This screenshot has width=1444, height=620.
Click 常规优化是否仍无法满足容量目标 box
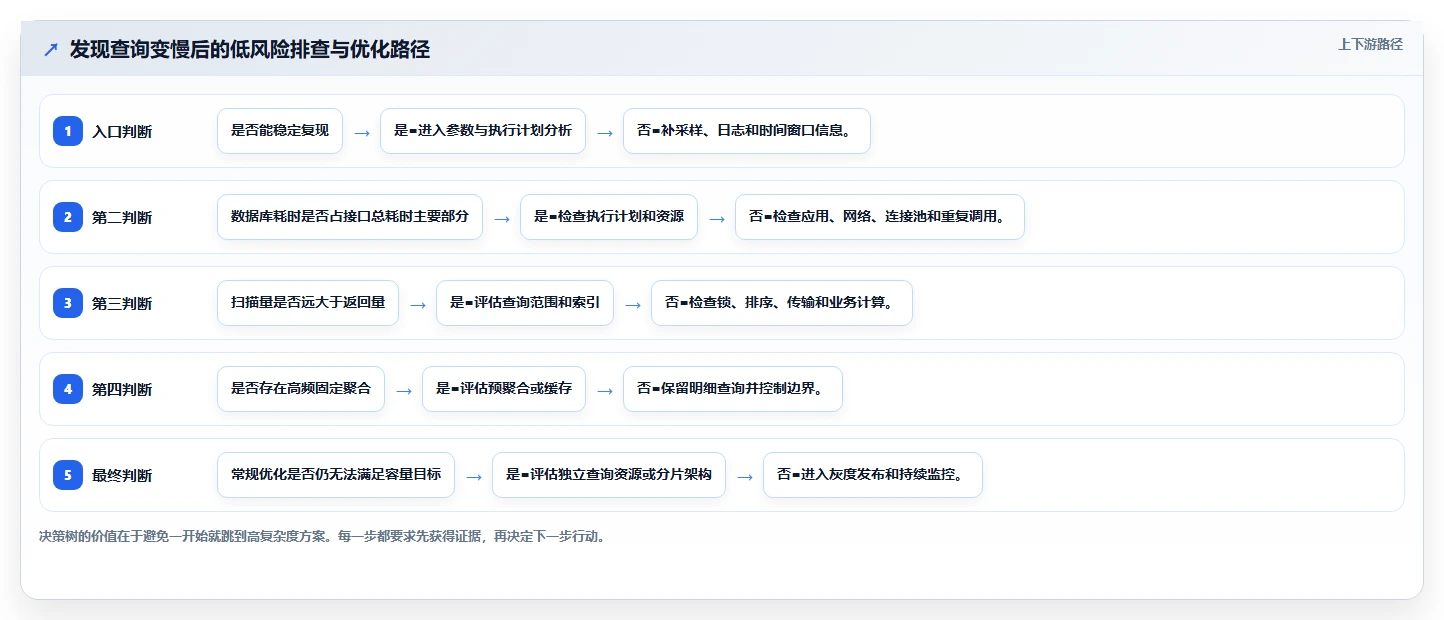click(x=336, y=475)
